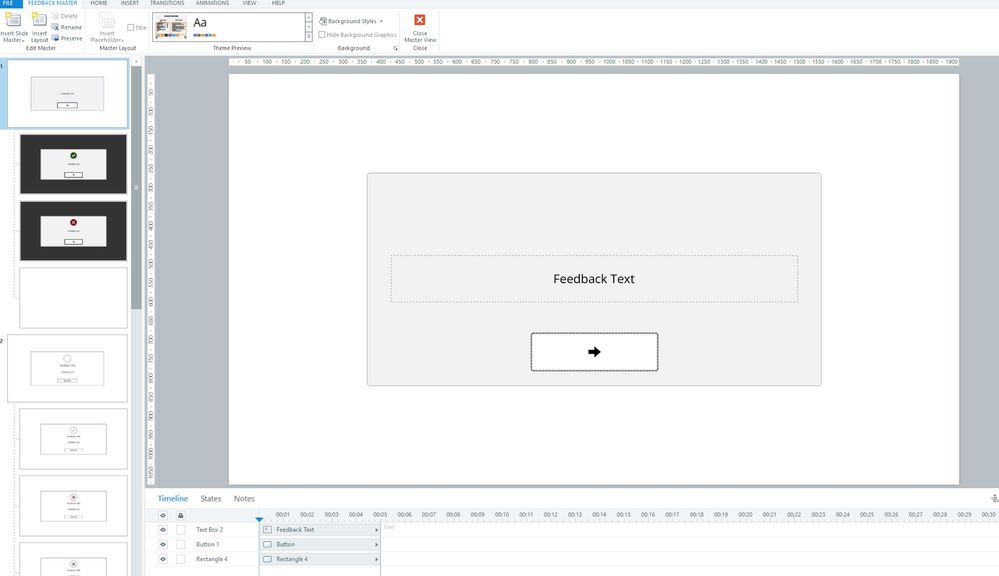Click the Insert Placeholder icon
The height and width of the screenshot is (576, 999).
click(107, 20)
